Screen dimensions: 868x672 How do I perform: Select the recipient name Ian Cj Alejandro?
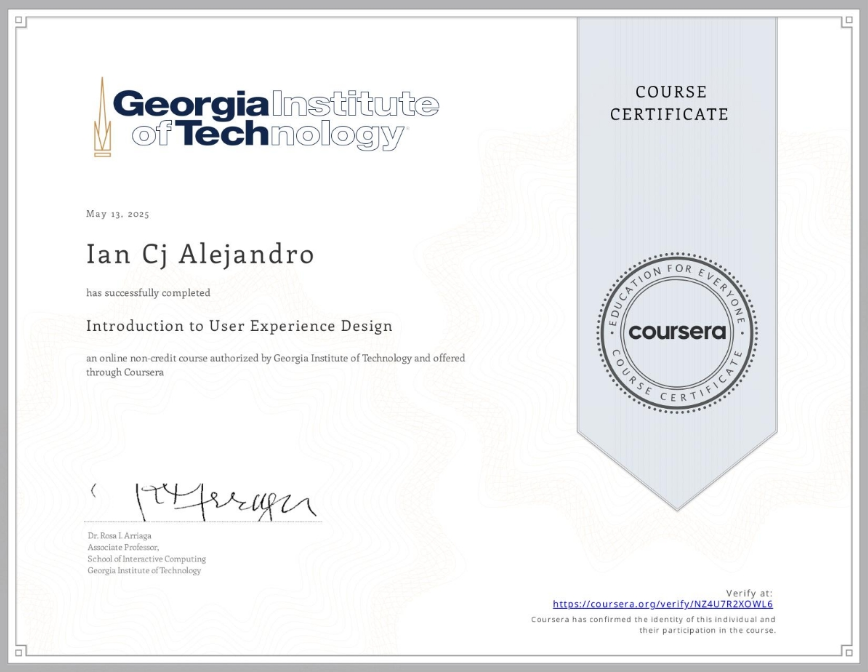point(198,255)
